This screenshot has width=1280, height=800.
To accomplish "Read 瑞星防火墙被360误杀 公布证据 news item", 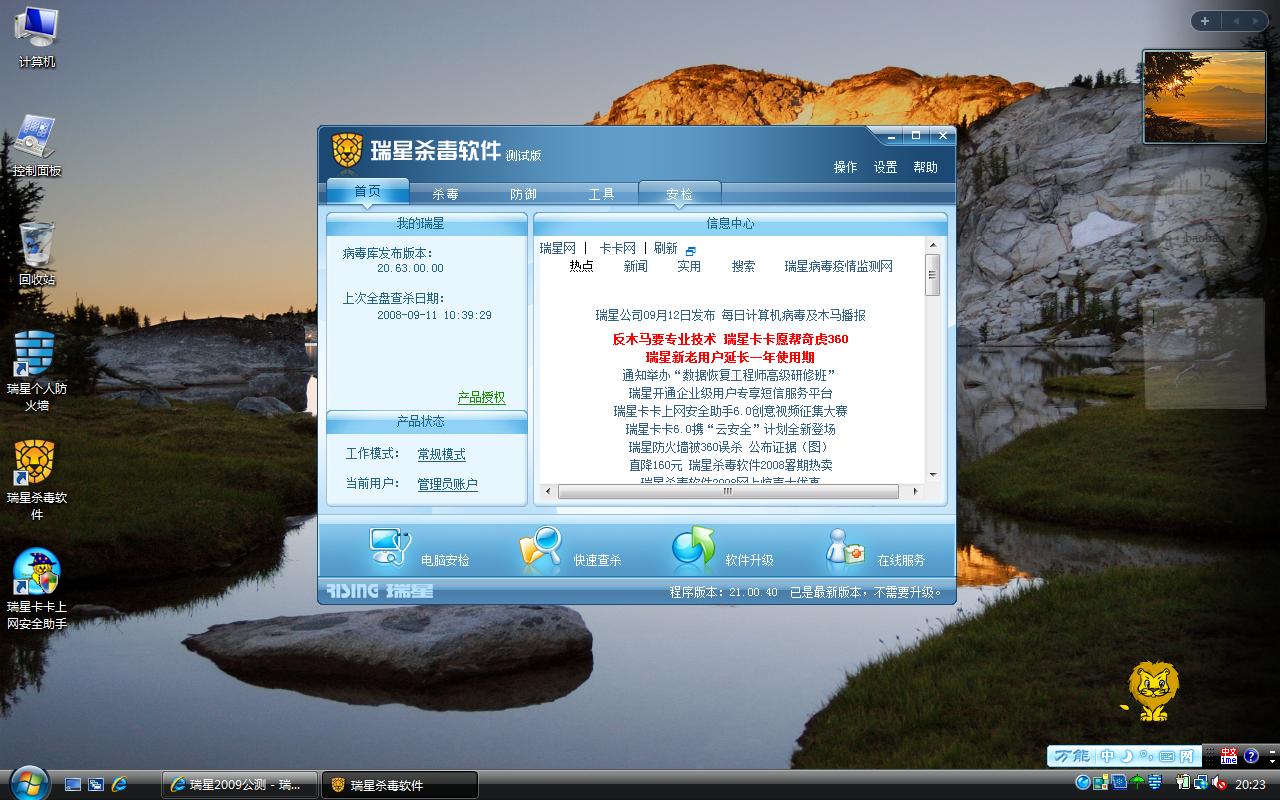I will [x=730, y=447].
